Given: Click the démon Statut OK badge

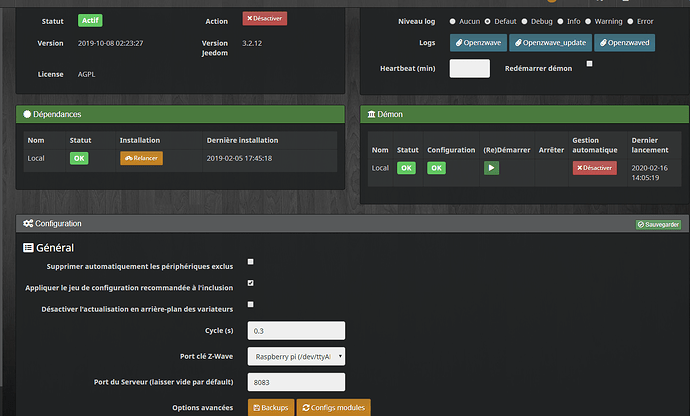Looking at the screenshot, I should (x=406, y=168).
